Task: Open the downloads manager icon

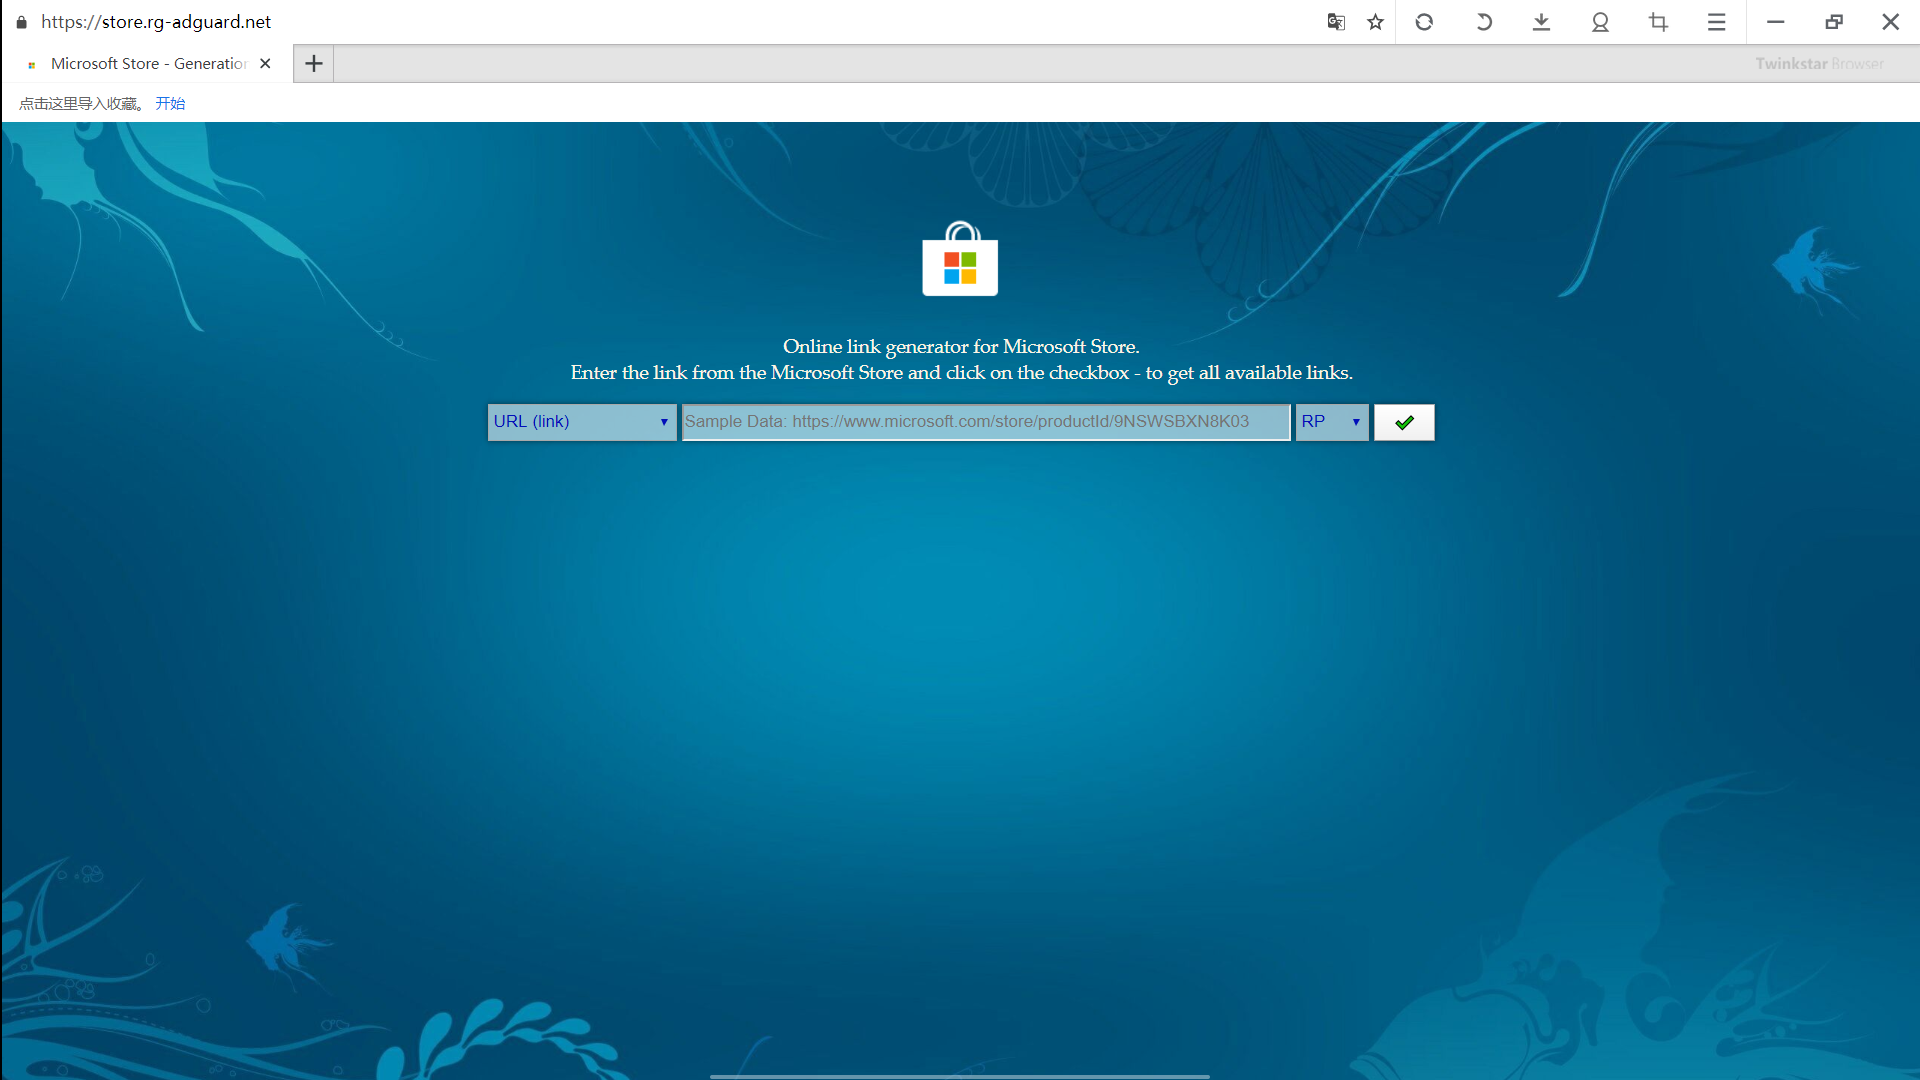Action: (x=1541, y=21)
